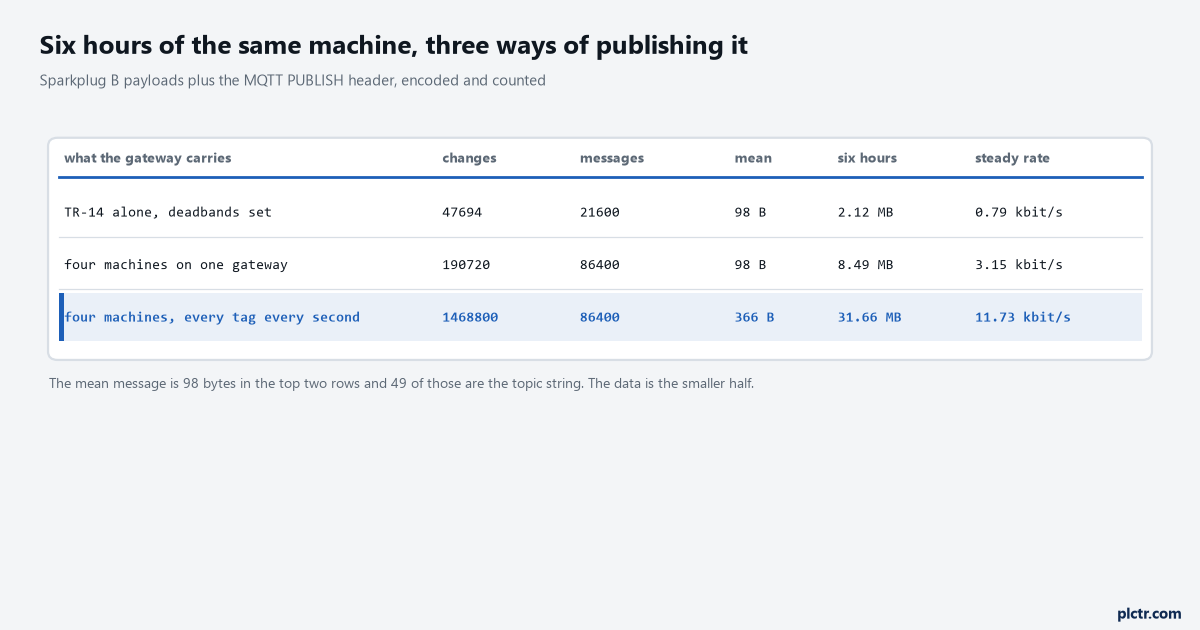Select the 'TR-14 alone, deadbands set' row label
Screen dimensions: 1200x630
coord(168,212)
